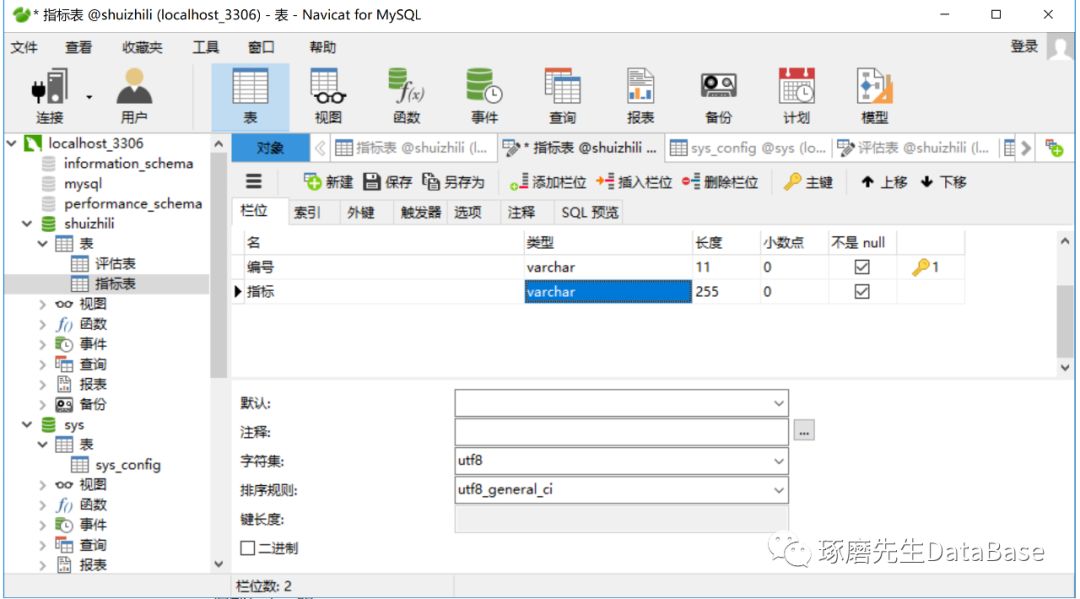This screenshot has height=599, width=1080.
Task: Click the ... button beside 注释
Action: click(802, 431)
